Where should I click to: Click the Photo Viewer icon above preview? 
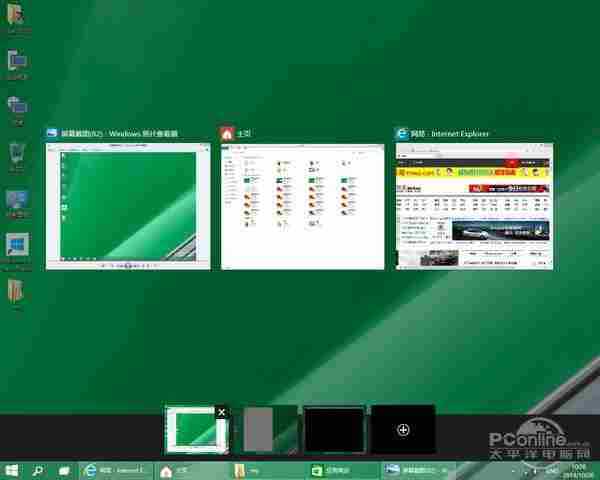[x=53, y=133]
